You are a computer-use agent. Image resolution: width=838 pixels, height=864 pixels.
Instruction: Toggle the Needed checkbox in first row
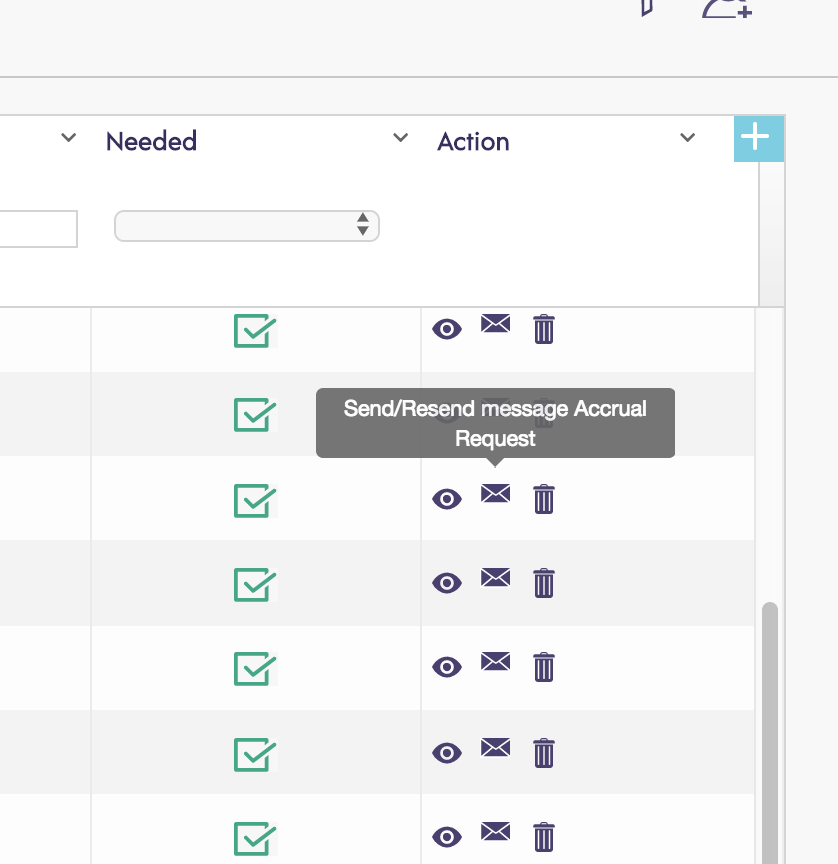[x=254, y=331]
